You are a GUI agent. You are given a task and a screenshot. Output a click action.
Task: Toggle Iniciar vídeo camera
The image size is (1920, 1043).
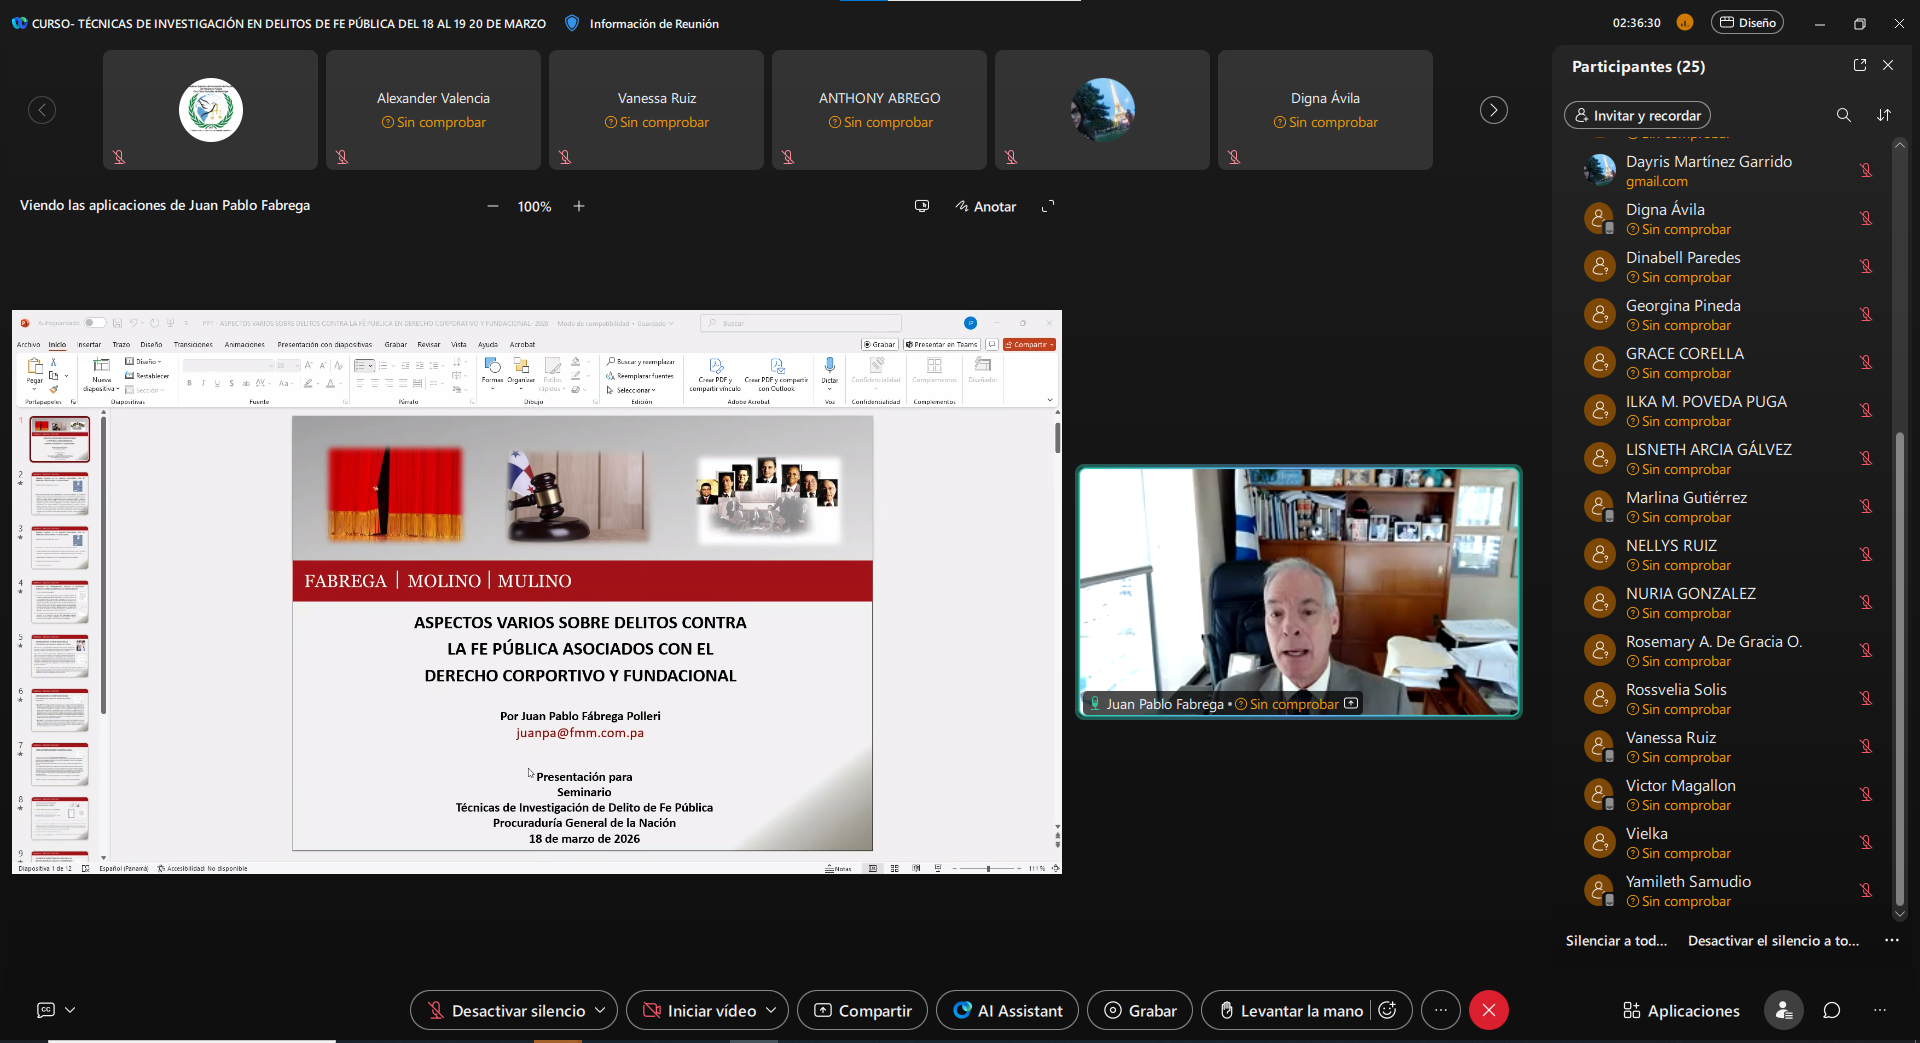point(698,1010)
